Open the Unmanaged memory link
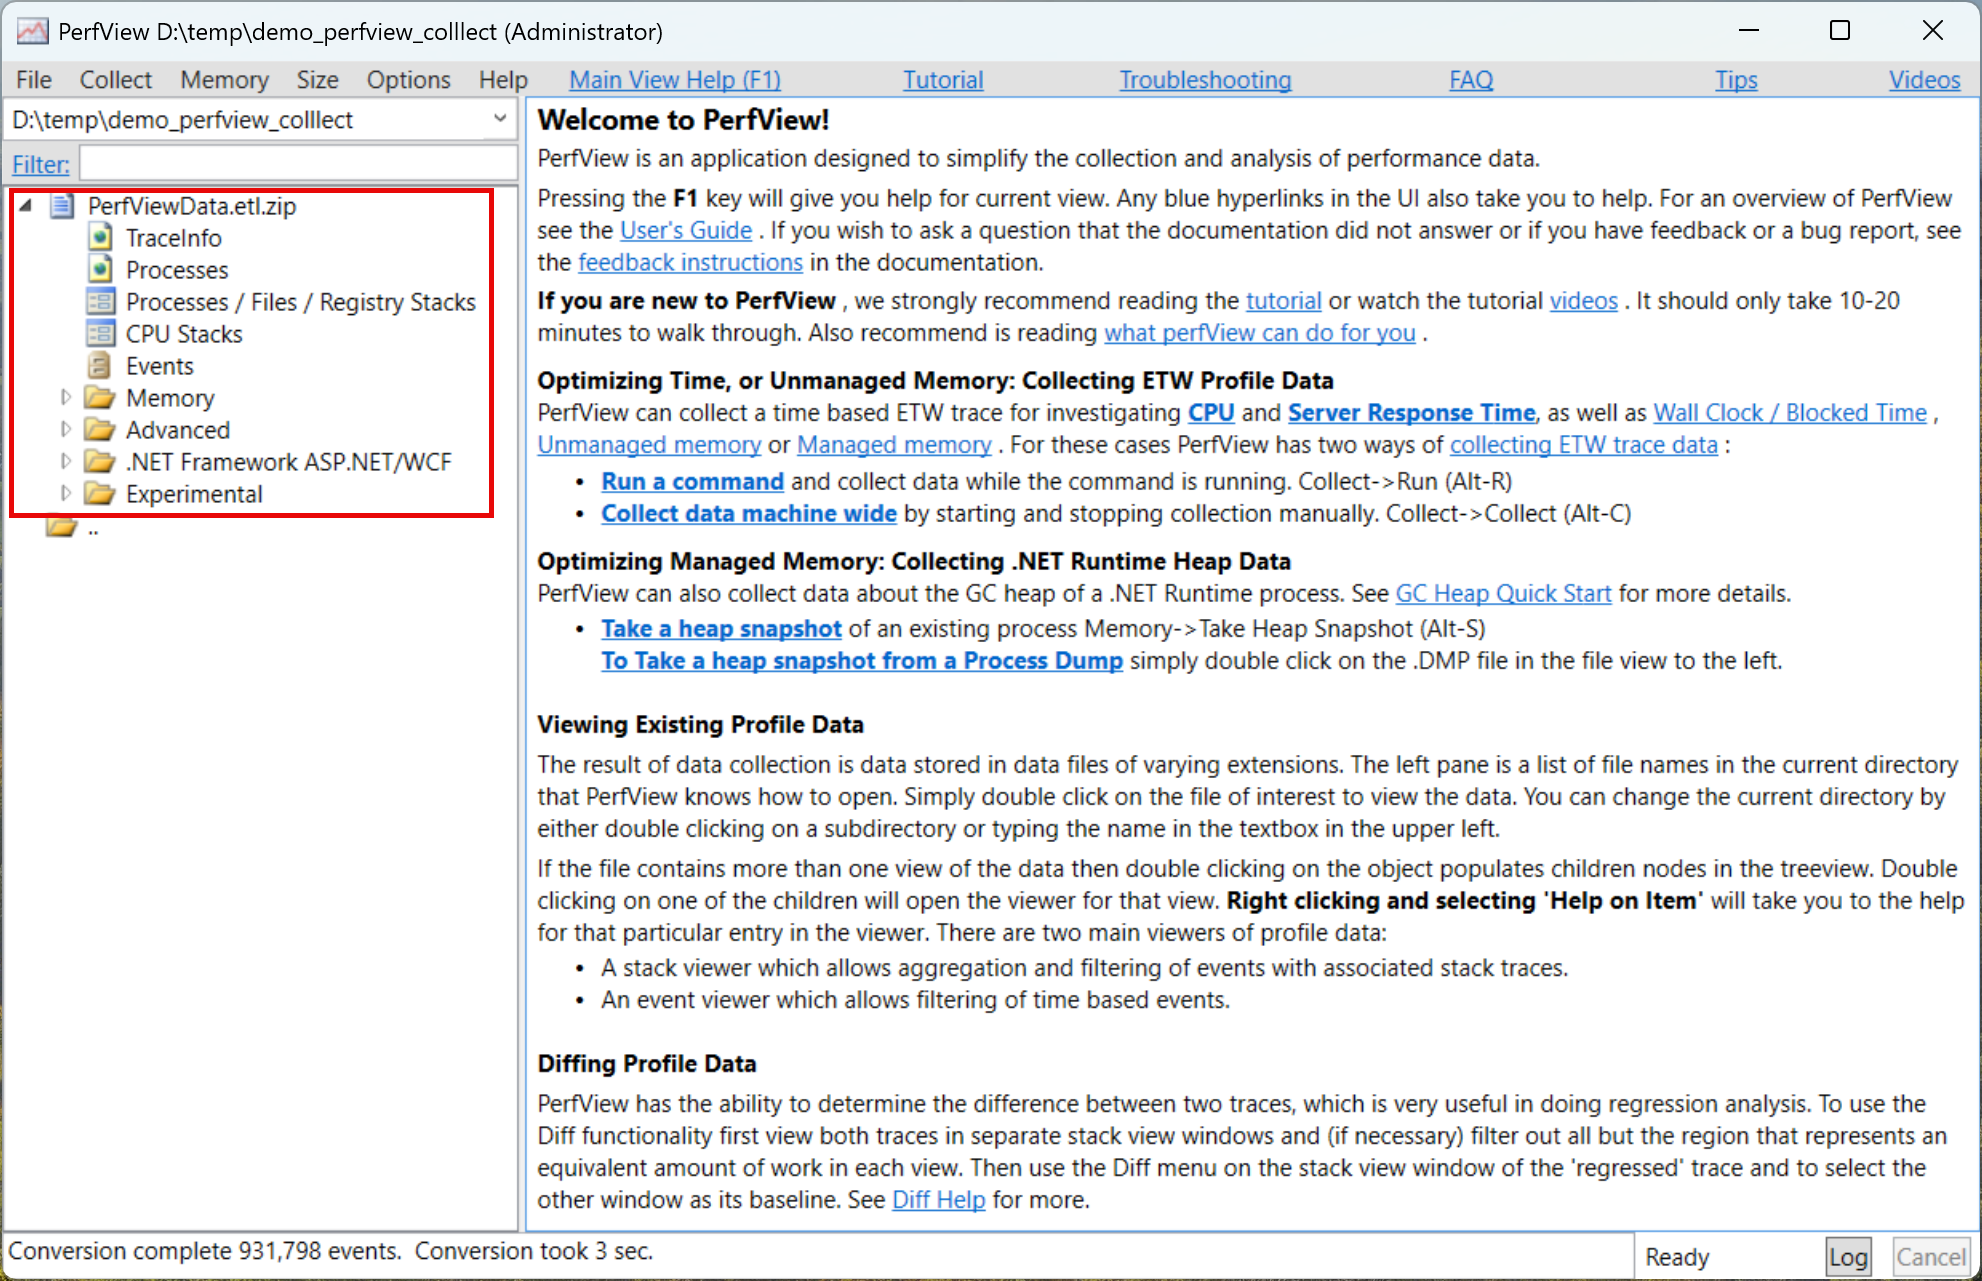The image size is (1982, 1281). pyautogui.click(x=649, y=445)
